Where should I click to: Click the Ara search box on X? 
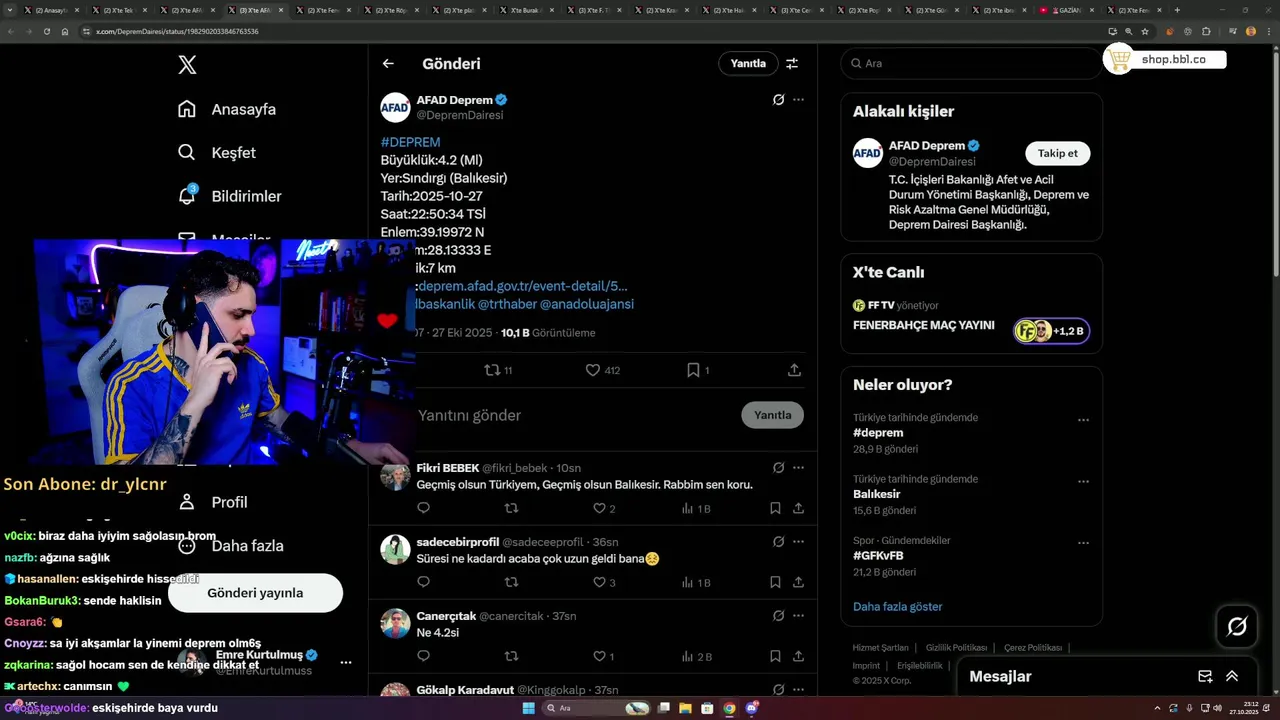click(971, 63)
